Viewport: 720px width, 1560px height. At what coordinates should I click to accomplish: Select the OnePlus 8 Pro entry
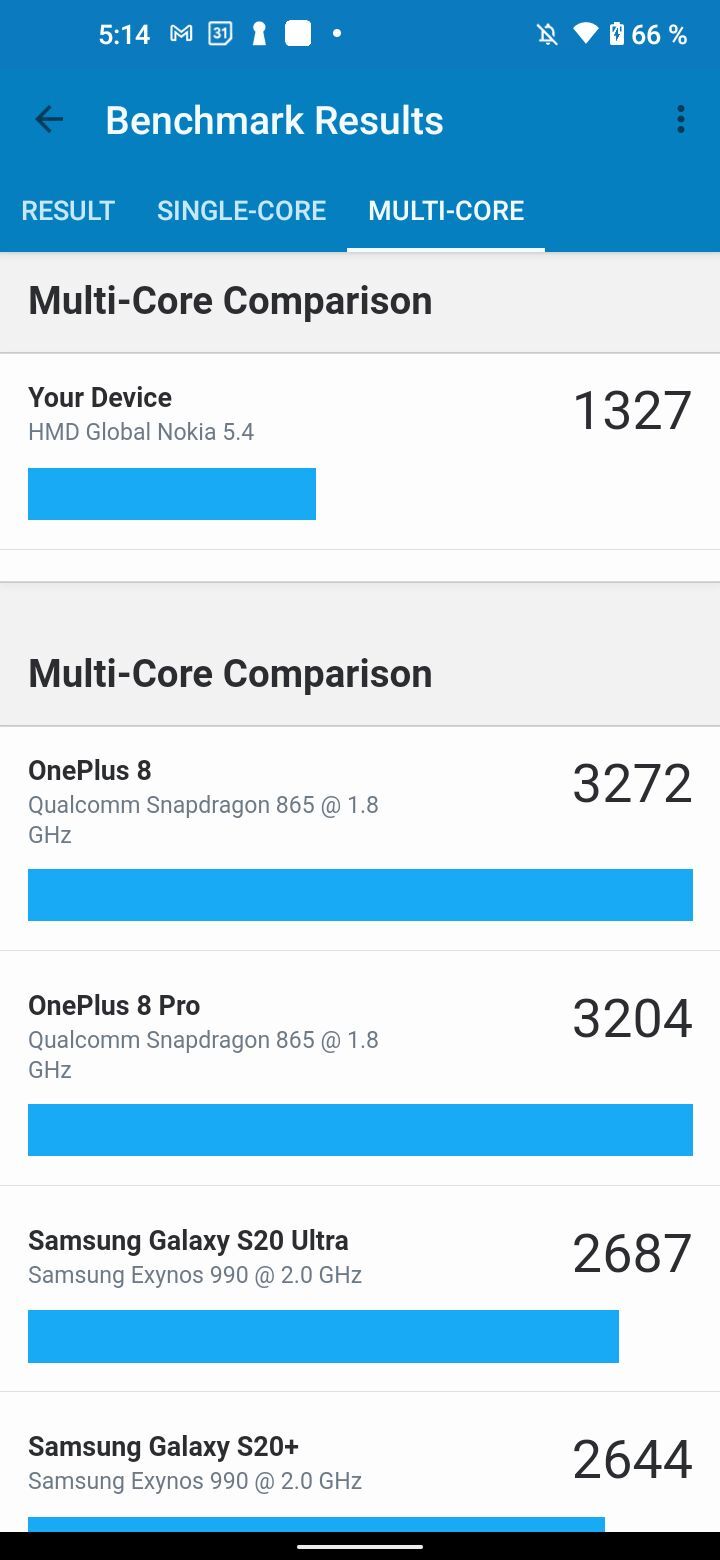[x=360, y=1067]
